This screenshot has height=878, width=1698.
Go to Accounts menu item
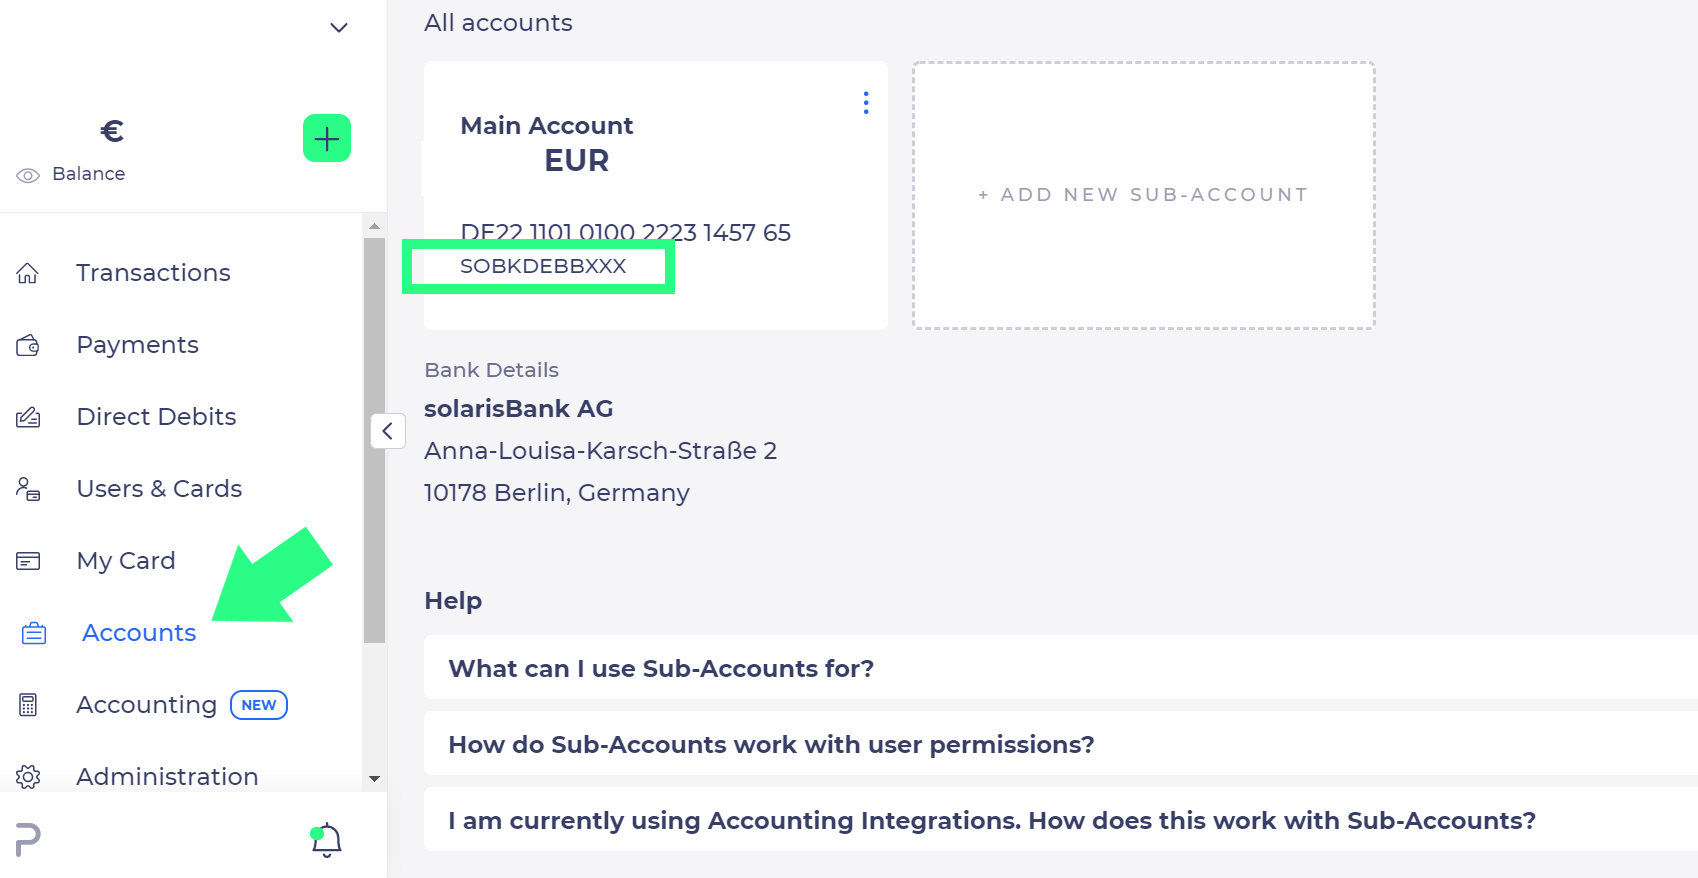pos(139,633)
